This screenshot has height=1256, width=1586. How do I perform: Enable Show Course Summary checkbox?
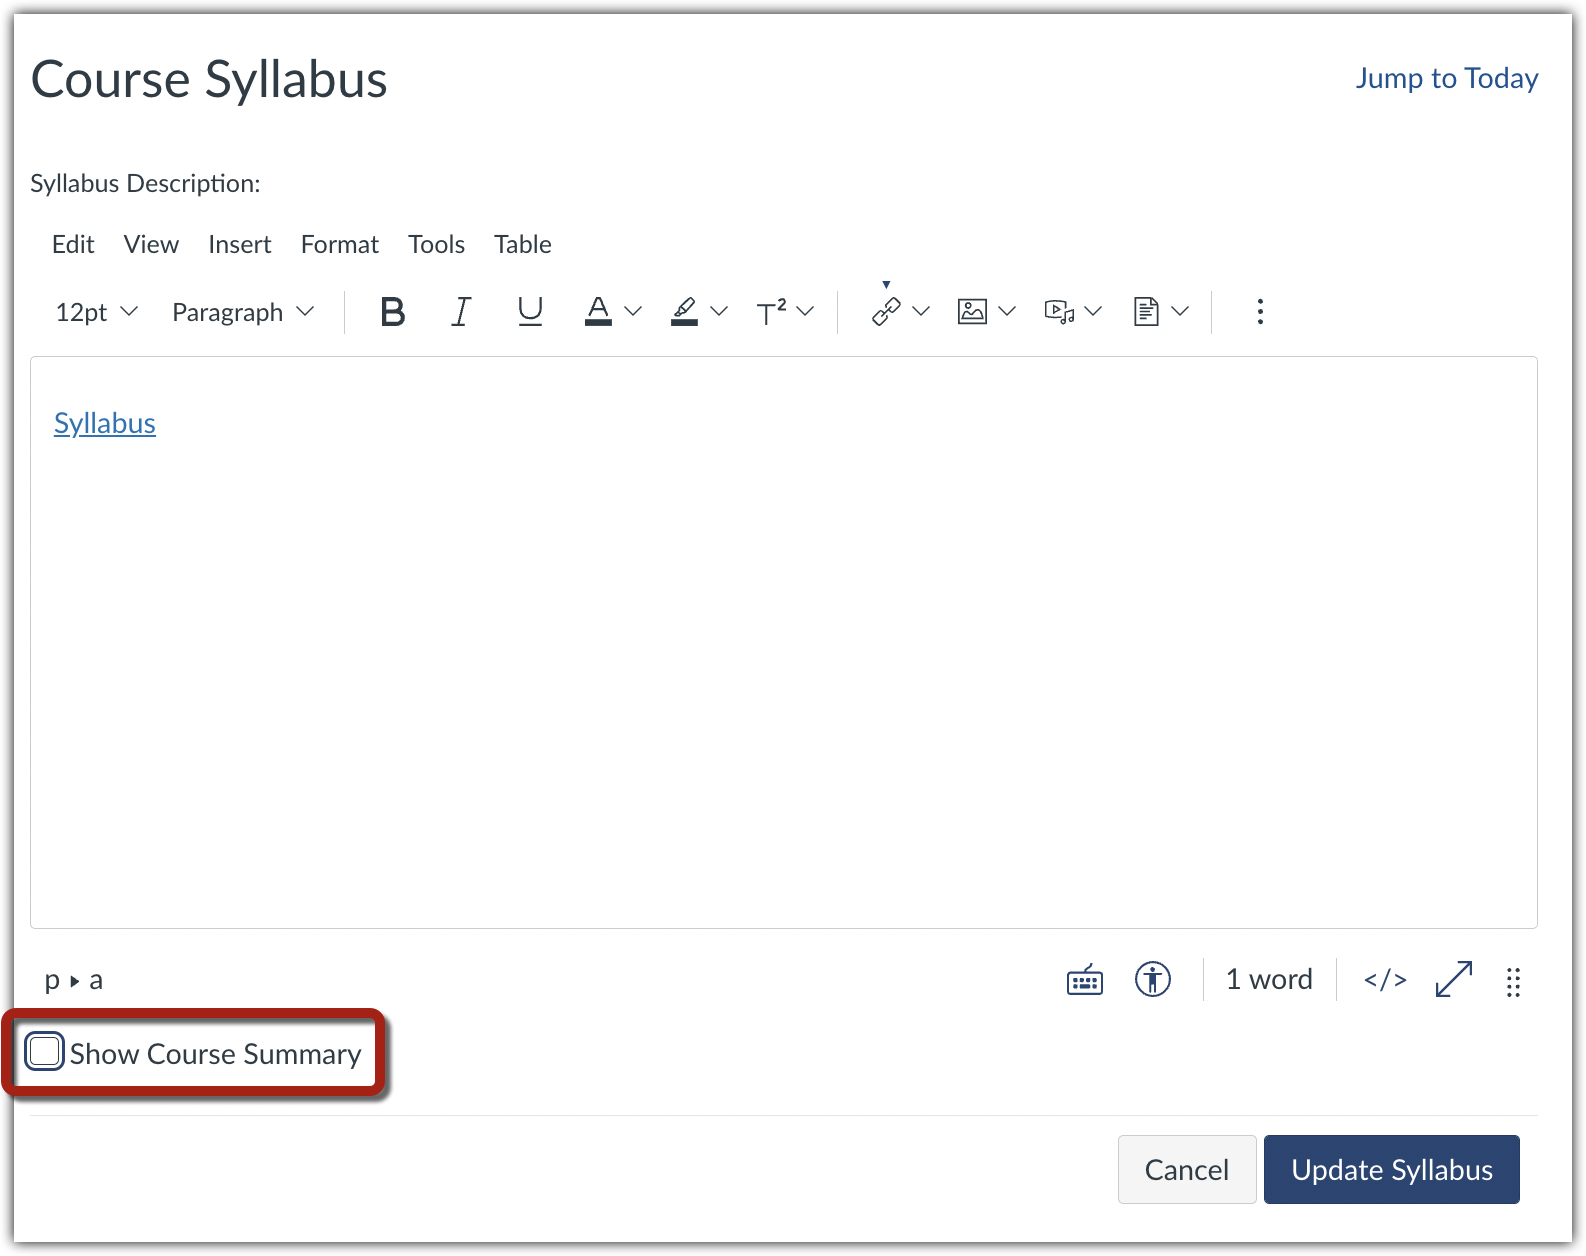point(45,1052)
